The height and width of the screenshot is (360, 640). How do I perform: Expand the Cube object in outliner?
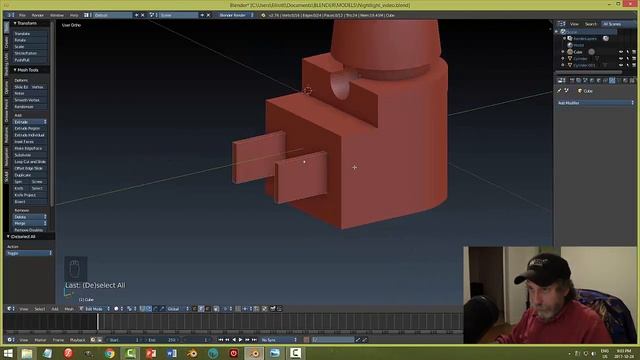pos(563,52)
